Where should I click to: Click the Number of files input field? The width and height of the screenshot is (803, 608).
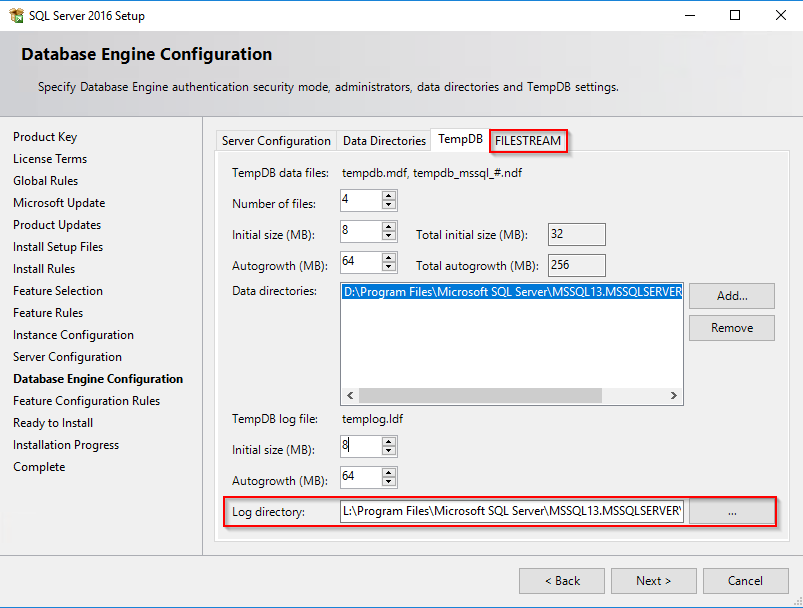(362, 200)
